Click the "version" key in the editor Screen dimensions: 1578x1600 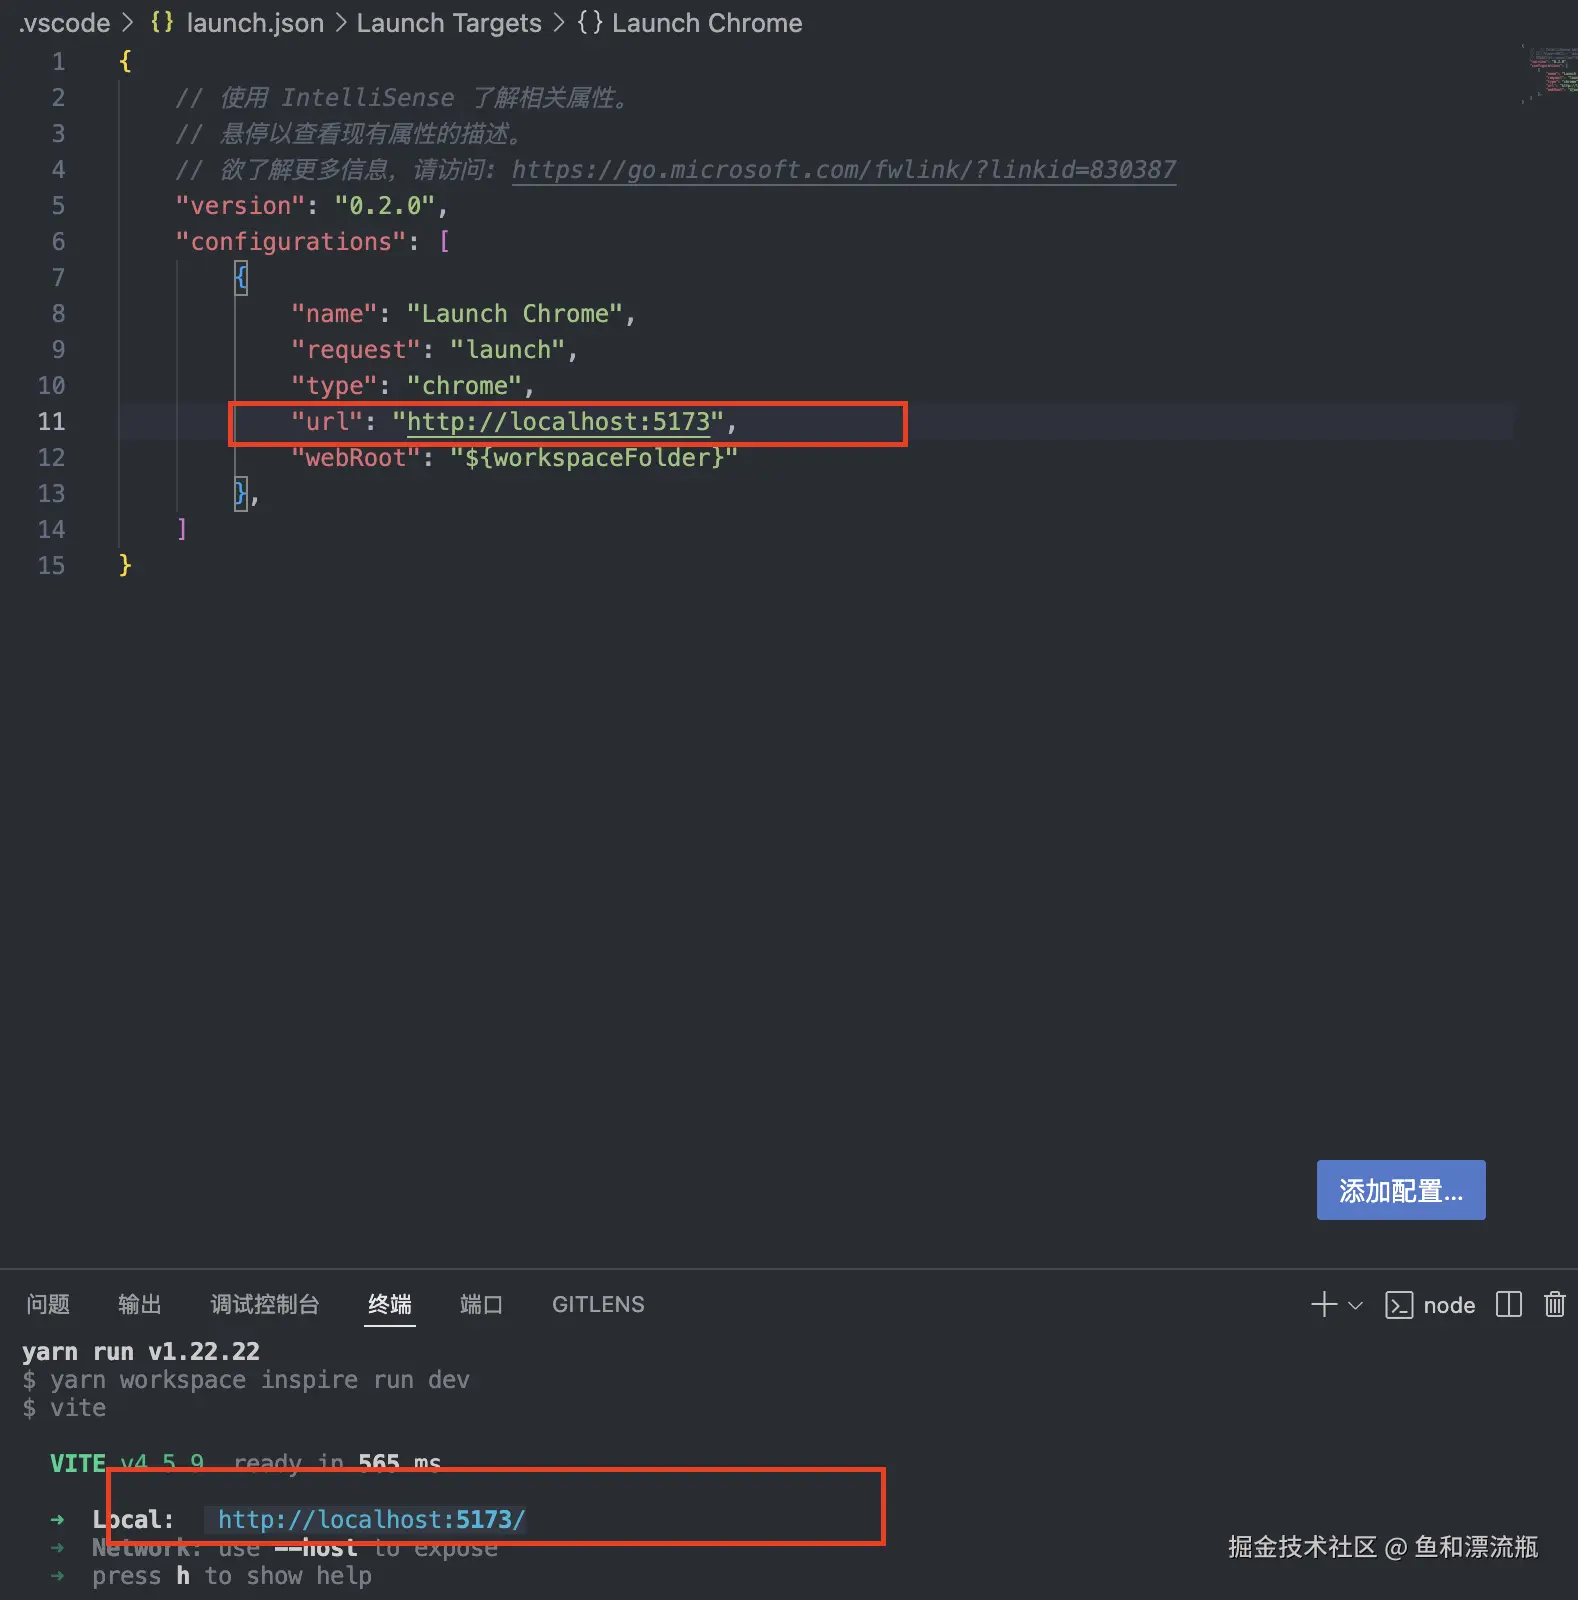click(x=240, y=206)
